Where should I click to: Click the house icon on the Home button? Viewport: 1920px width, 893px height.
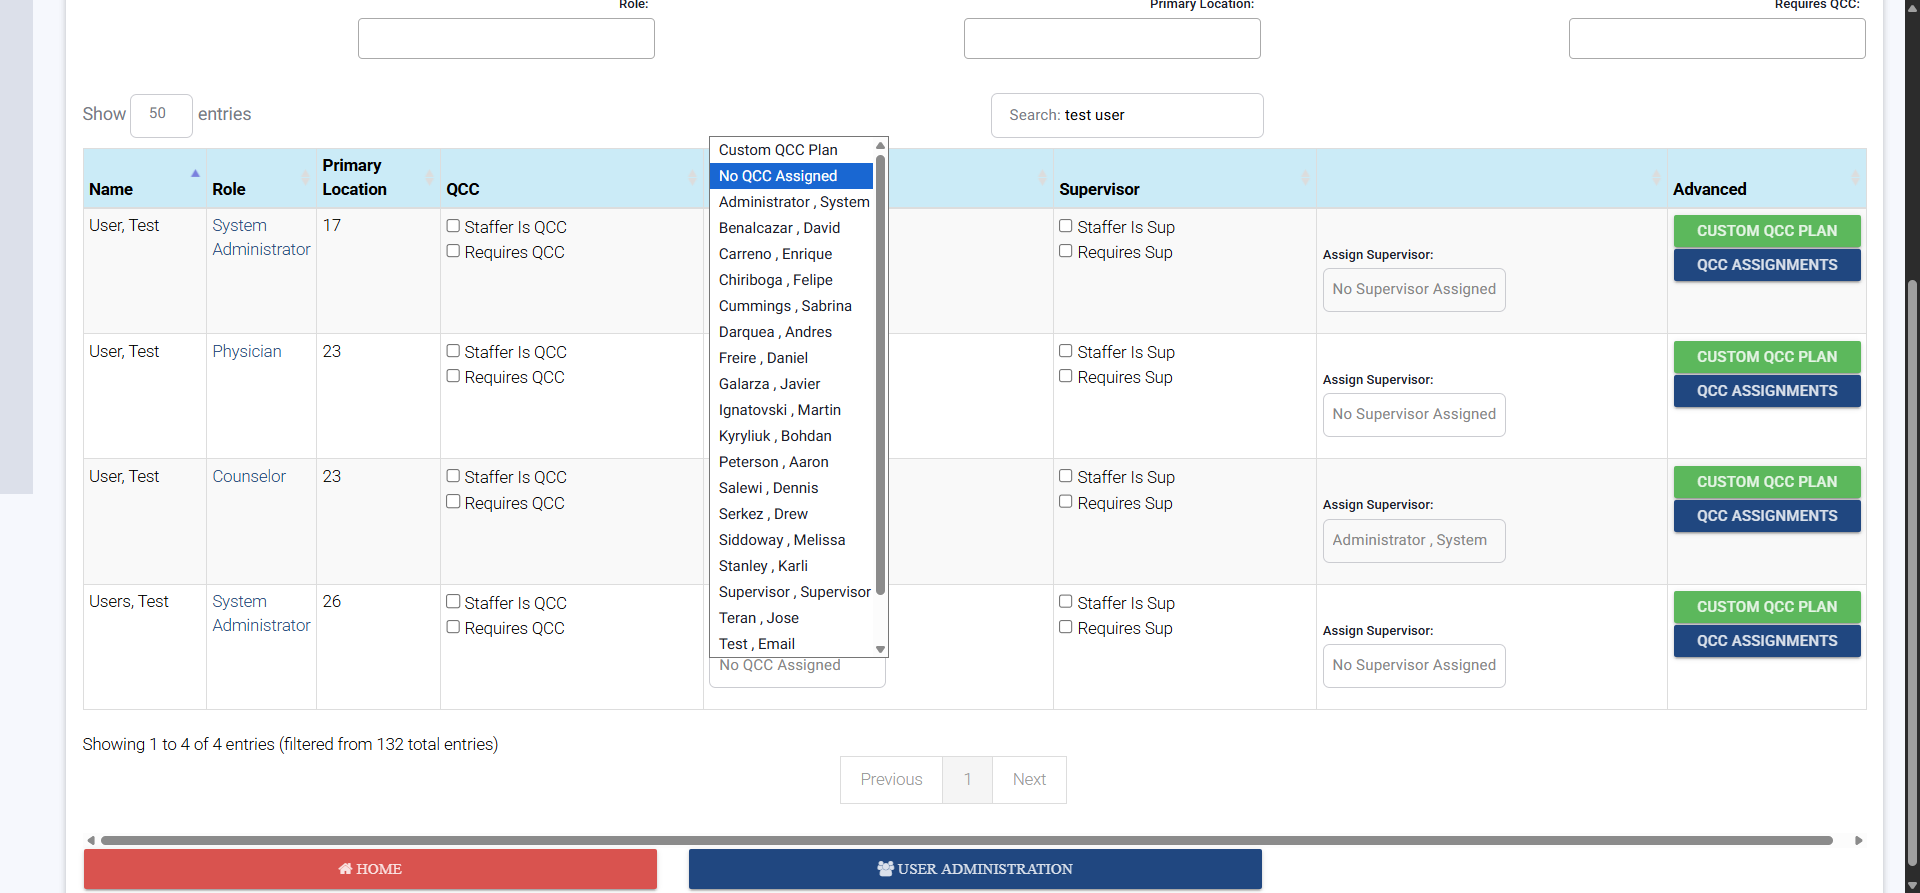(x=345, y=869)
